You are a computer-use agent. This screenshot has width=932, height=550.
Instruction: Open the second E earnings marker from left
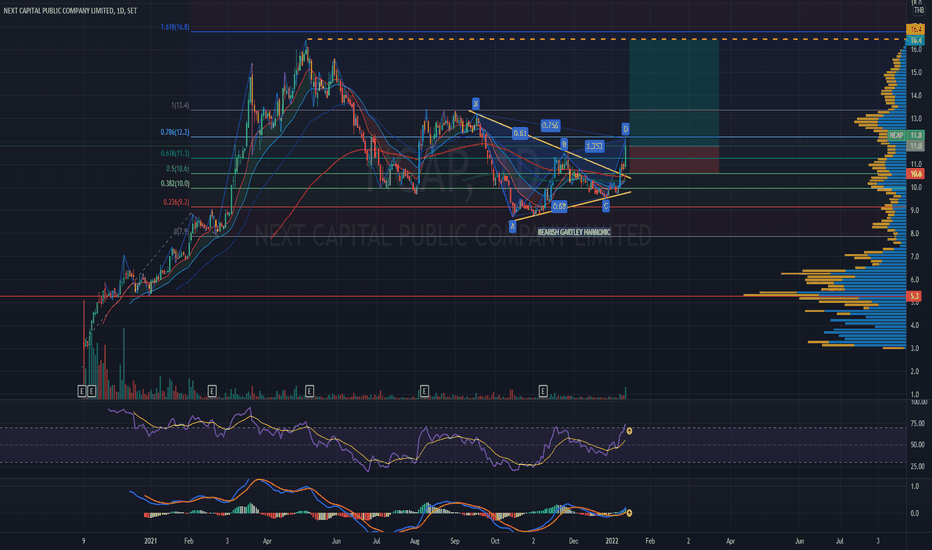coord(92,391)
